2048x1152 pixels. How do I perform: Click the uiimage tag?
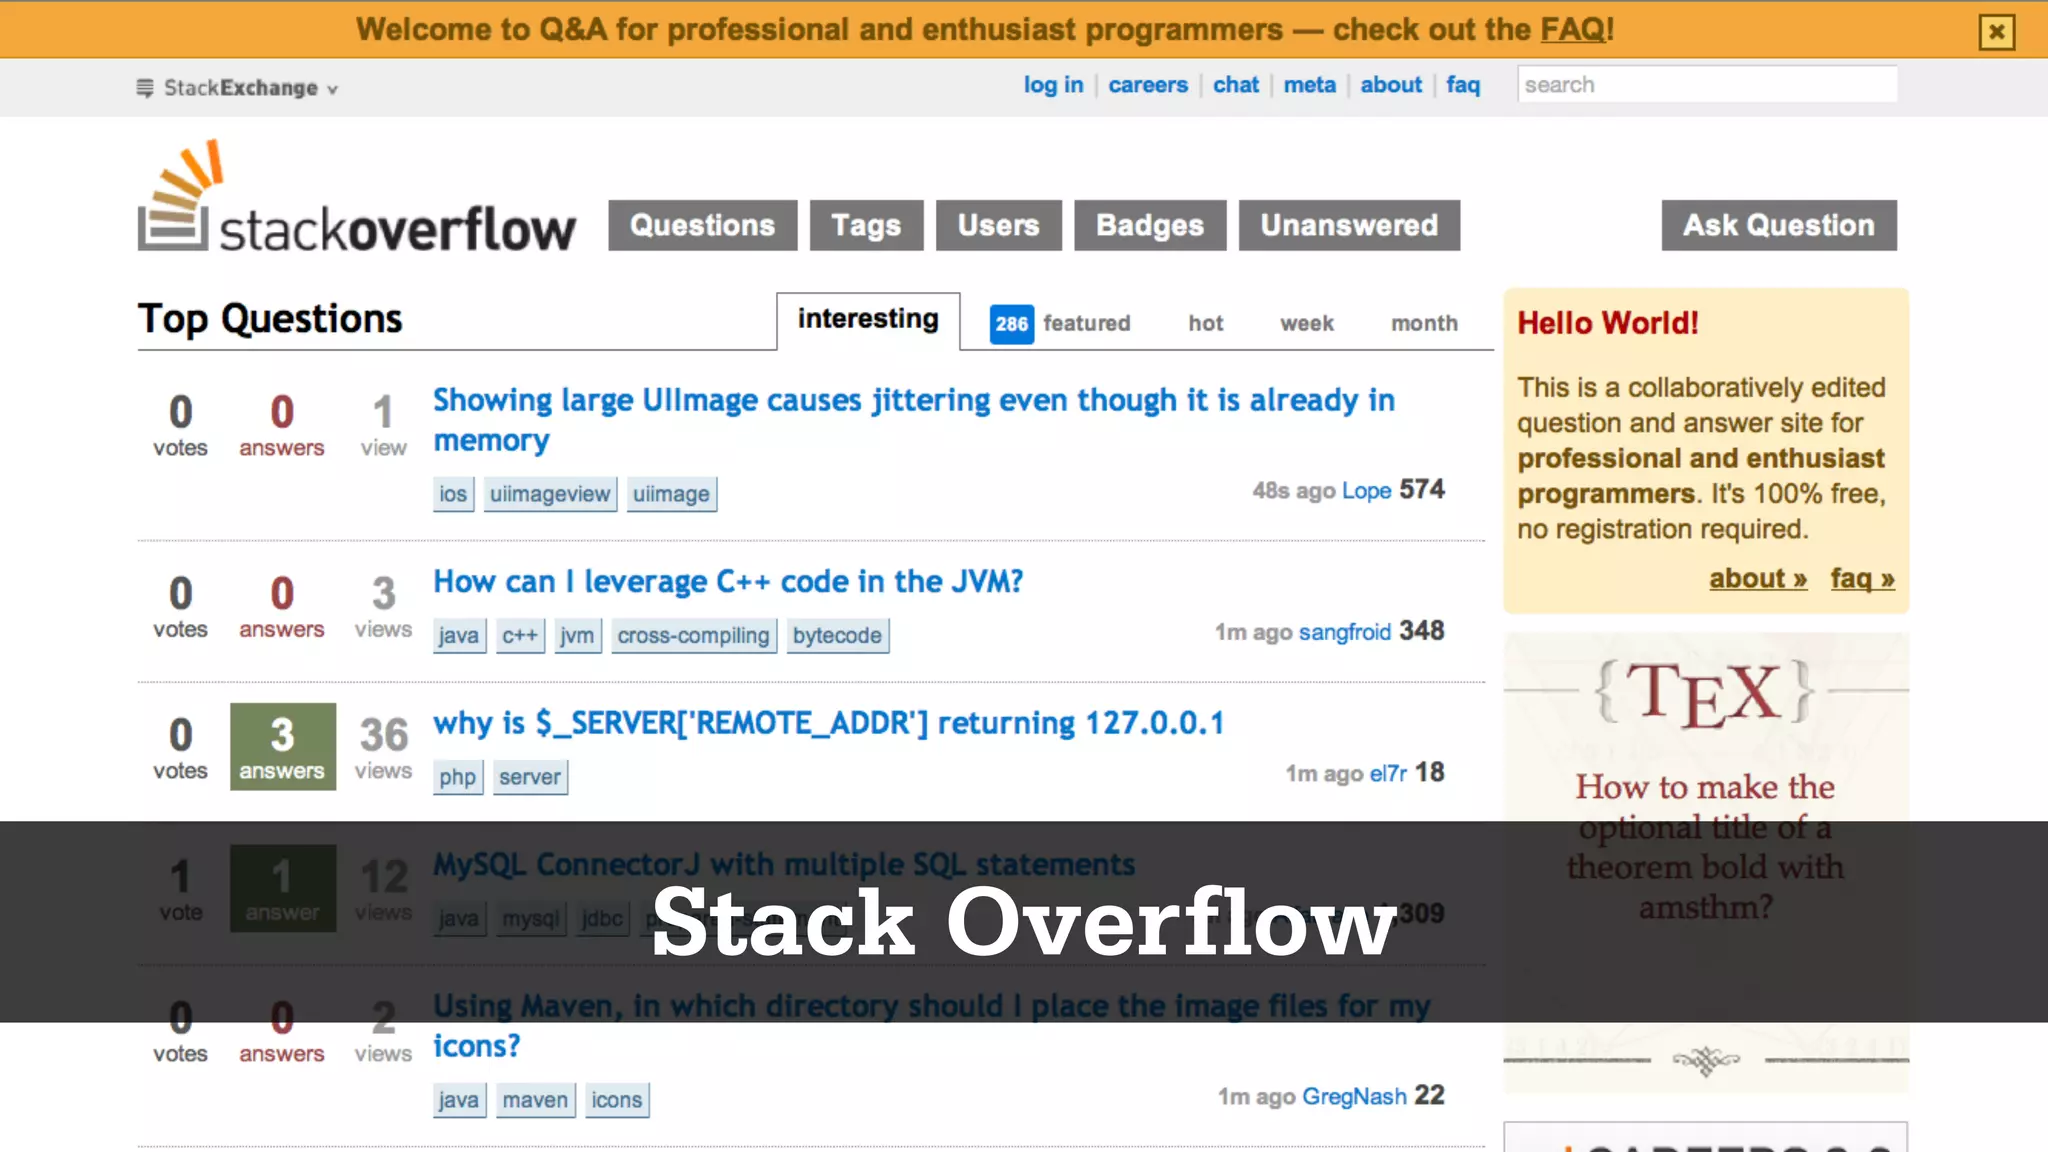[671, 494]
